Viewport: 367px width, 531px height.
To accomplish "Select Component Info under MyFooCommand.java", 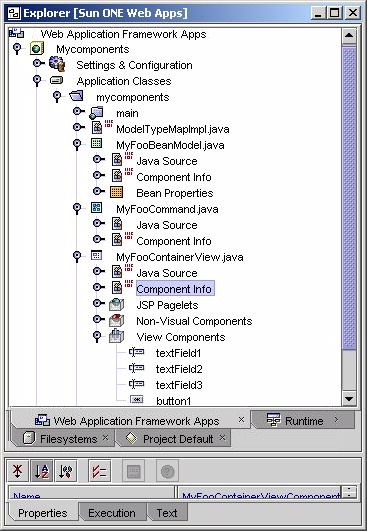I will pyautogui.click(x=174, y=241).
